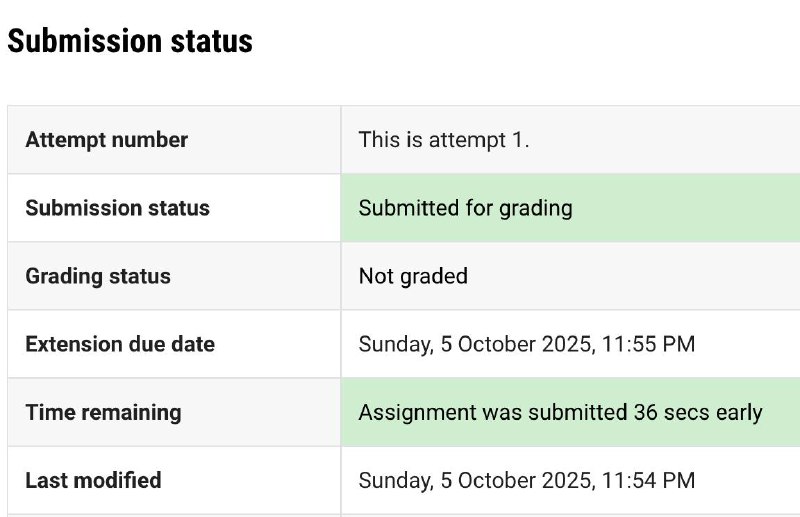Screen dimensions: 800x517
Task: Click the "Last modified" row label
Action: click(93, 480)
